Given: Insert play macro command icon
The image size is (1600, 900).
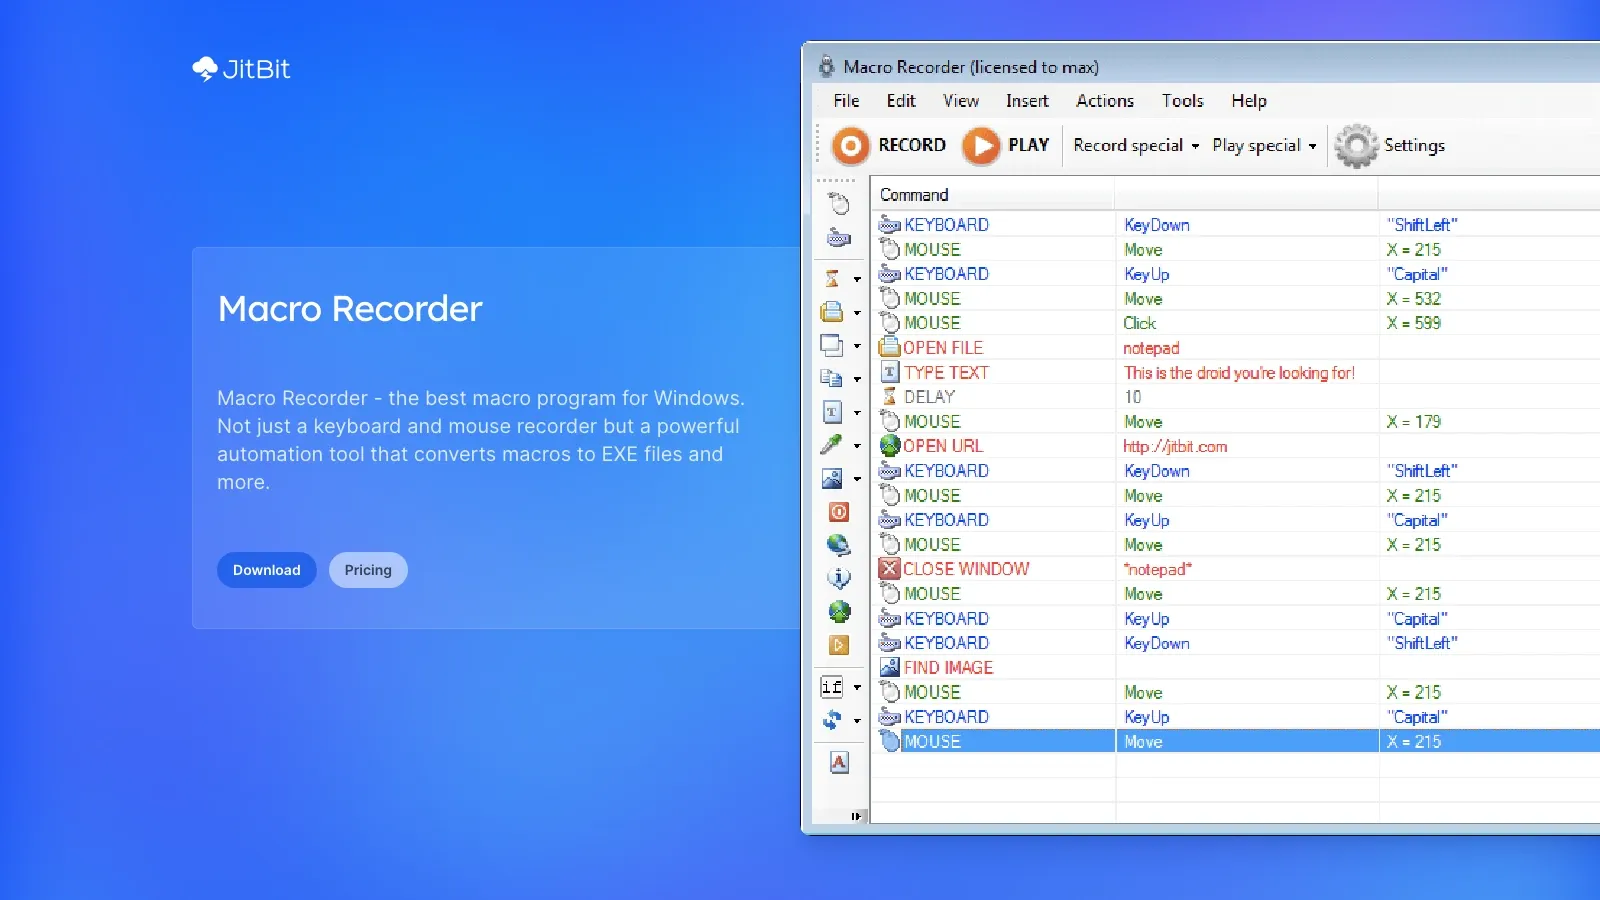Looking at the screenshot, I should point(839,645).
